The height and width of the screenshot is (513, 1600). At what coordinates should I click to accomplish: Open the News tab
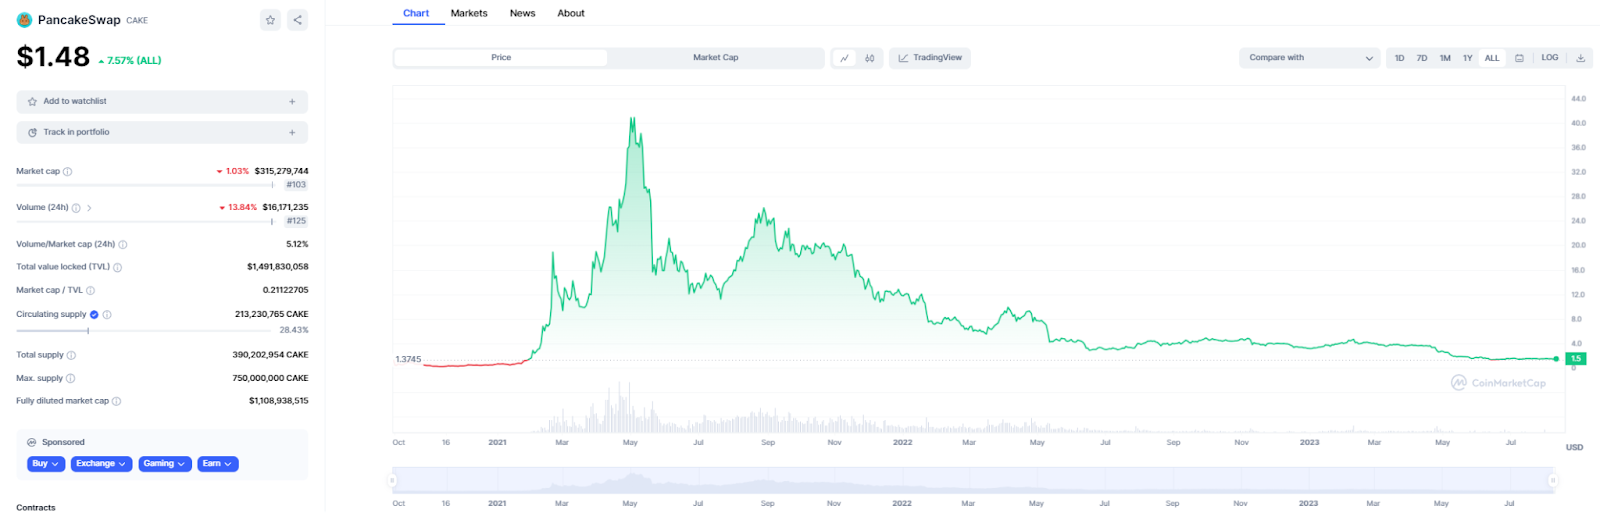522,14
